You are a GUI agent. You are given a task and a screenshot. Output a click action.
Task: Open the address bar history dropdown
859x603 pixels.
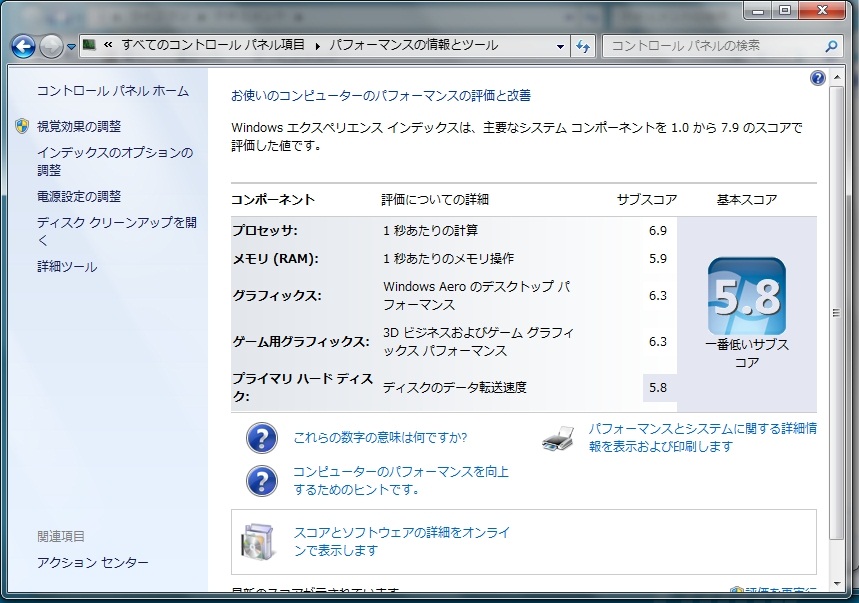[x=560, y=47]
